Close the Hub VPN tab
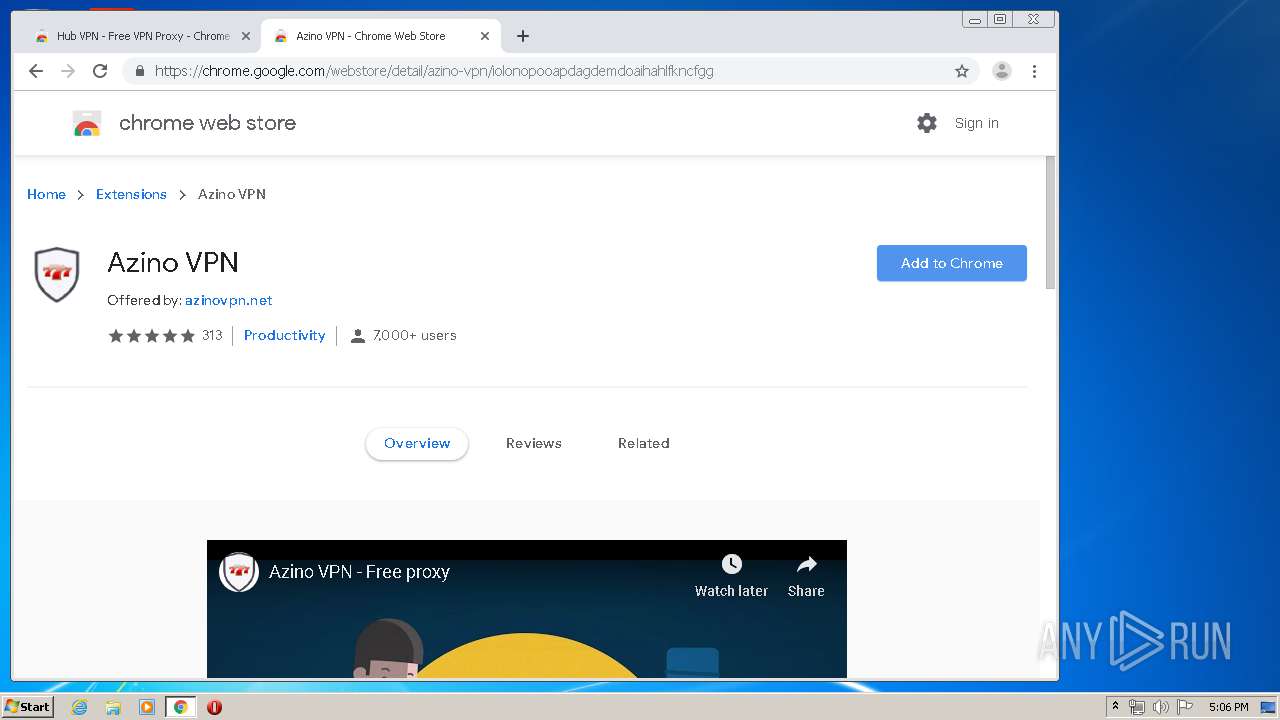The width and height of the screenshot is (1280, 720). pos(246,36)
